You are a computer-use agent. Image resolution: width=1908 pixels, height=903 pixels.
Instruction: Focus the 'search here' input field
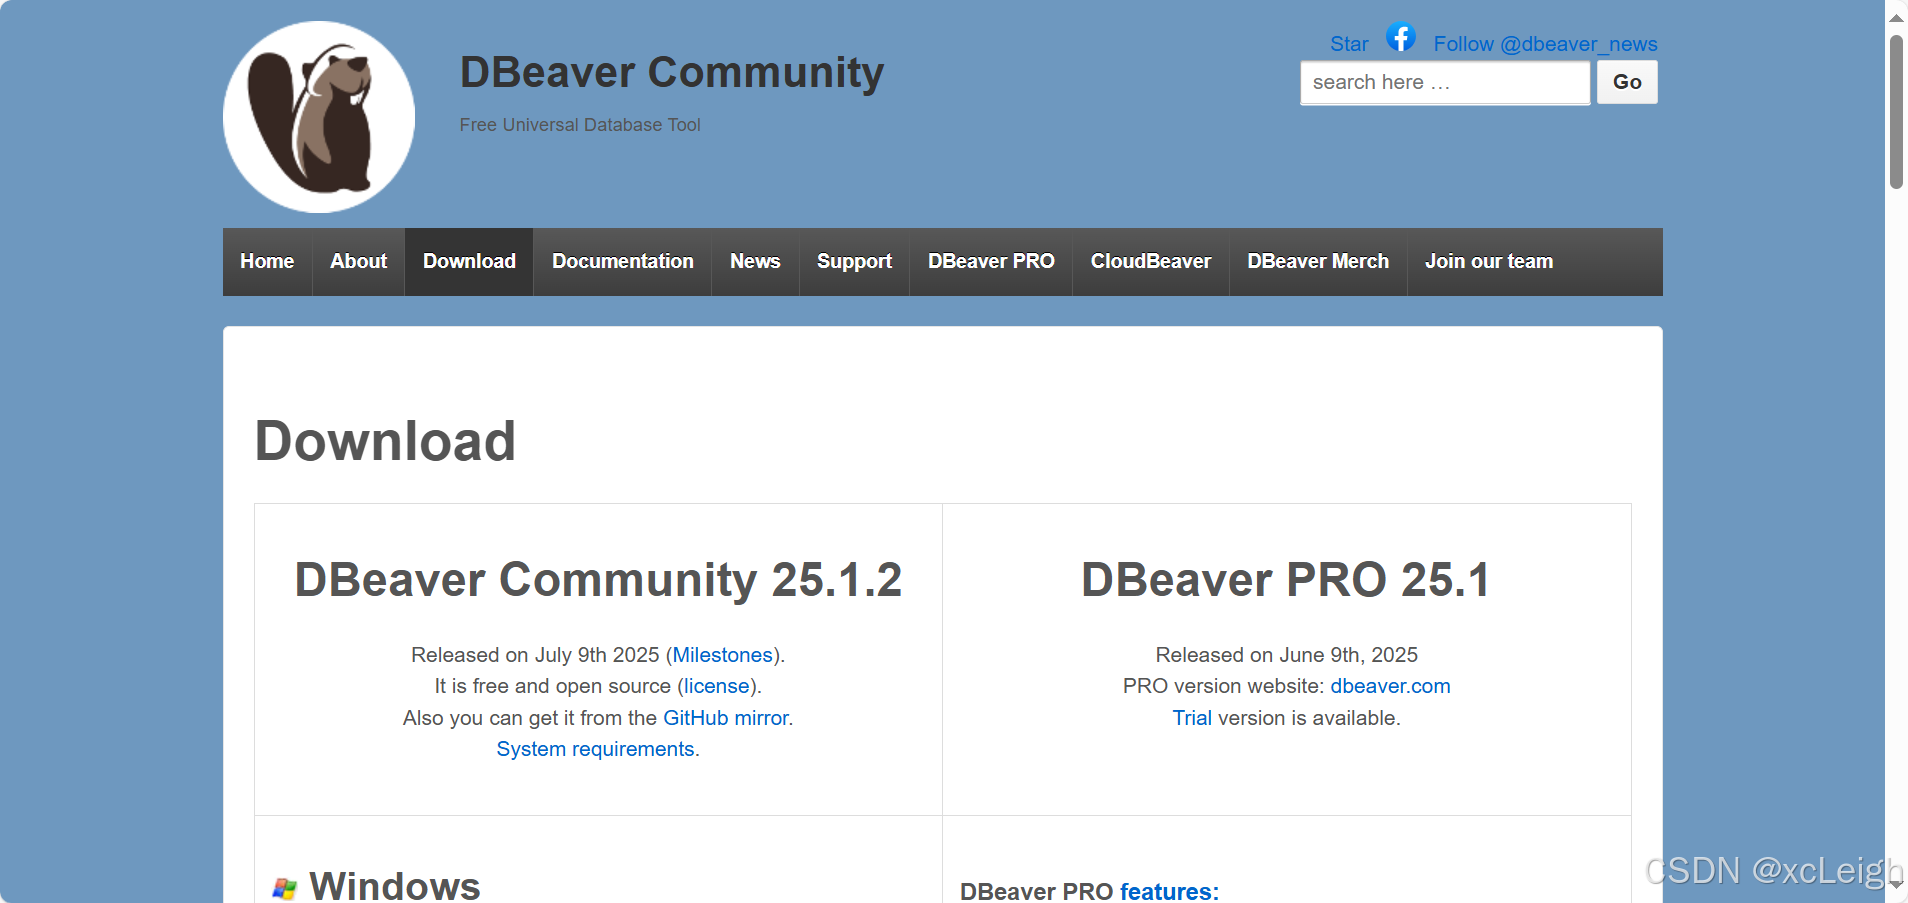tap(1445, 82)
